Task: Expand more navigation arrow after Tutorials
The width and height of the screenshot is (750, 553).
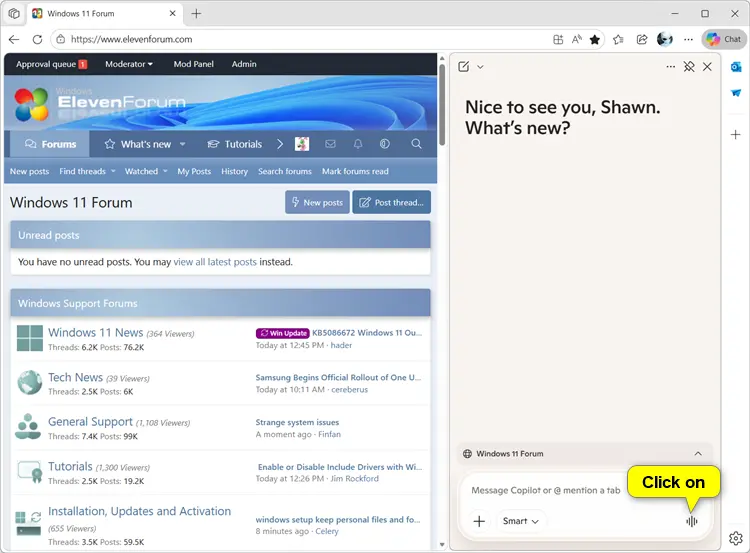Action: click(x=280, y=144)
